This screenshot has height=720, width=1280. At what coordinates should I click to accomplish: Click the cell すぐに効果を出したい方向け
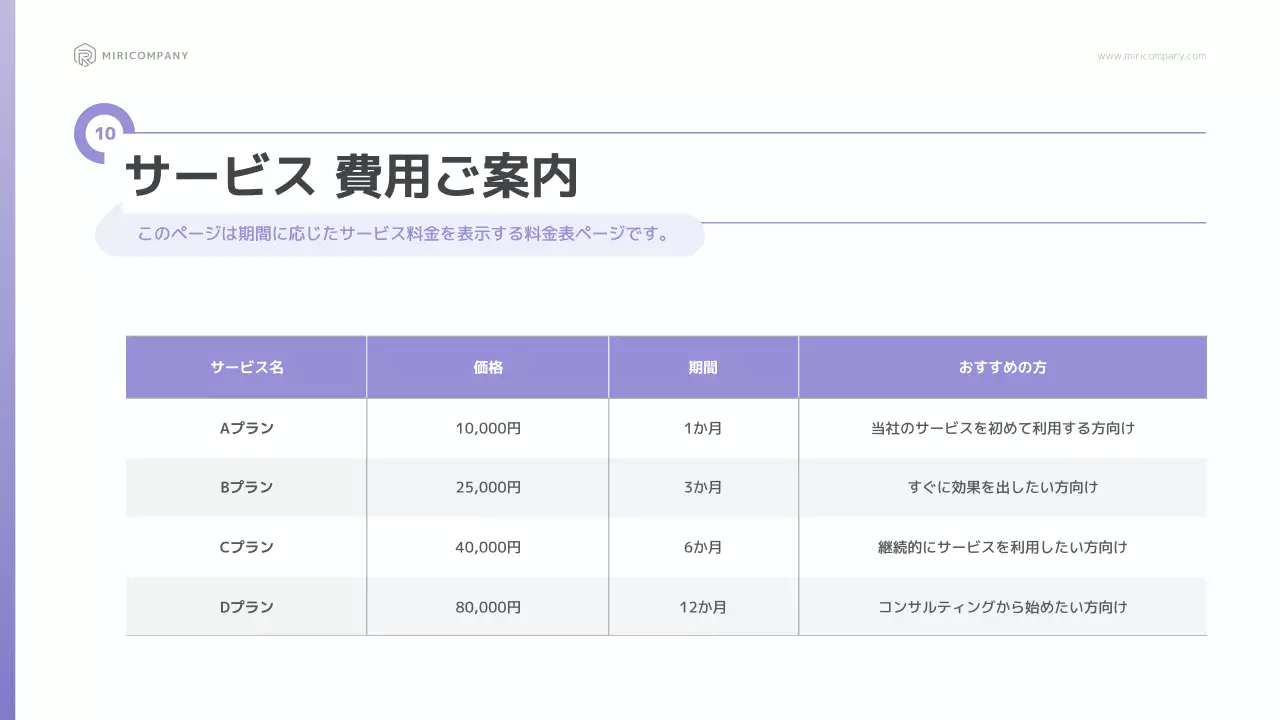pos(1001,487)
